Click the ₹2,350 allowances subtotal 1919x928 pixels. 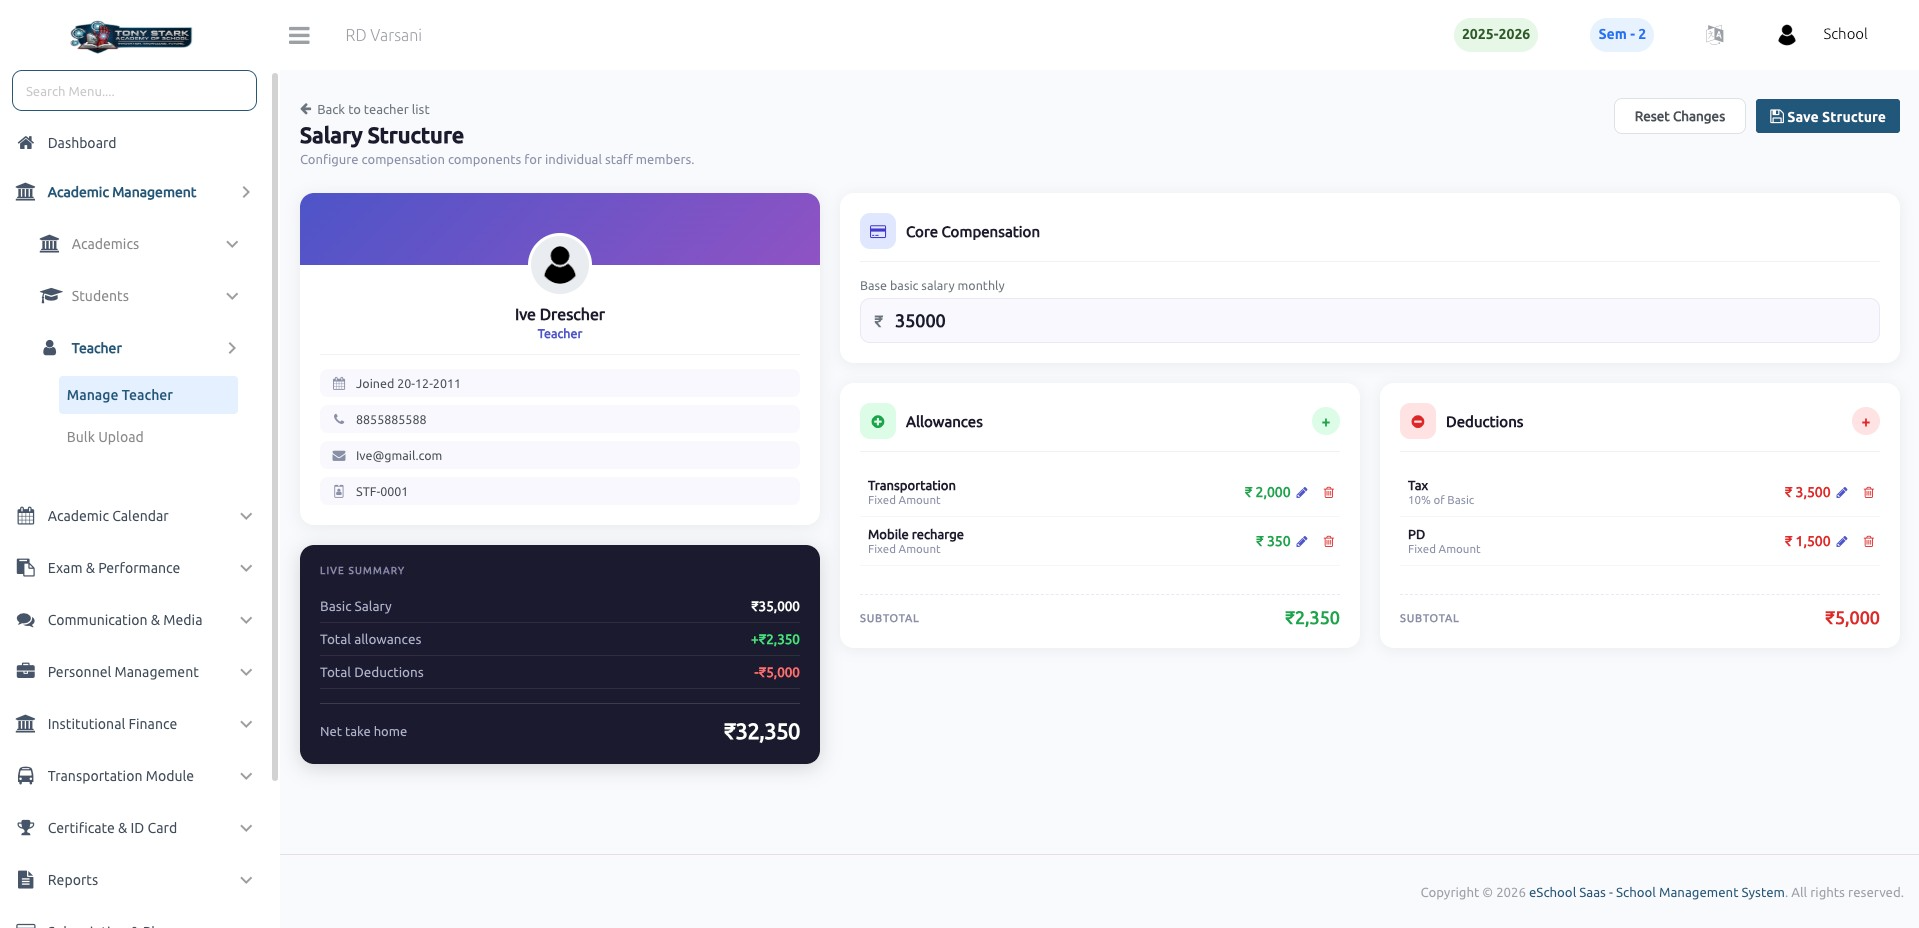pyautogui.click(x=1312, y=618)
